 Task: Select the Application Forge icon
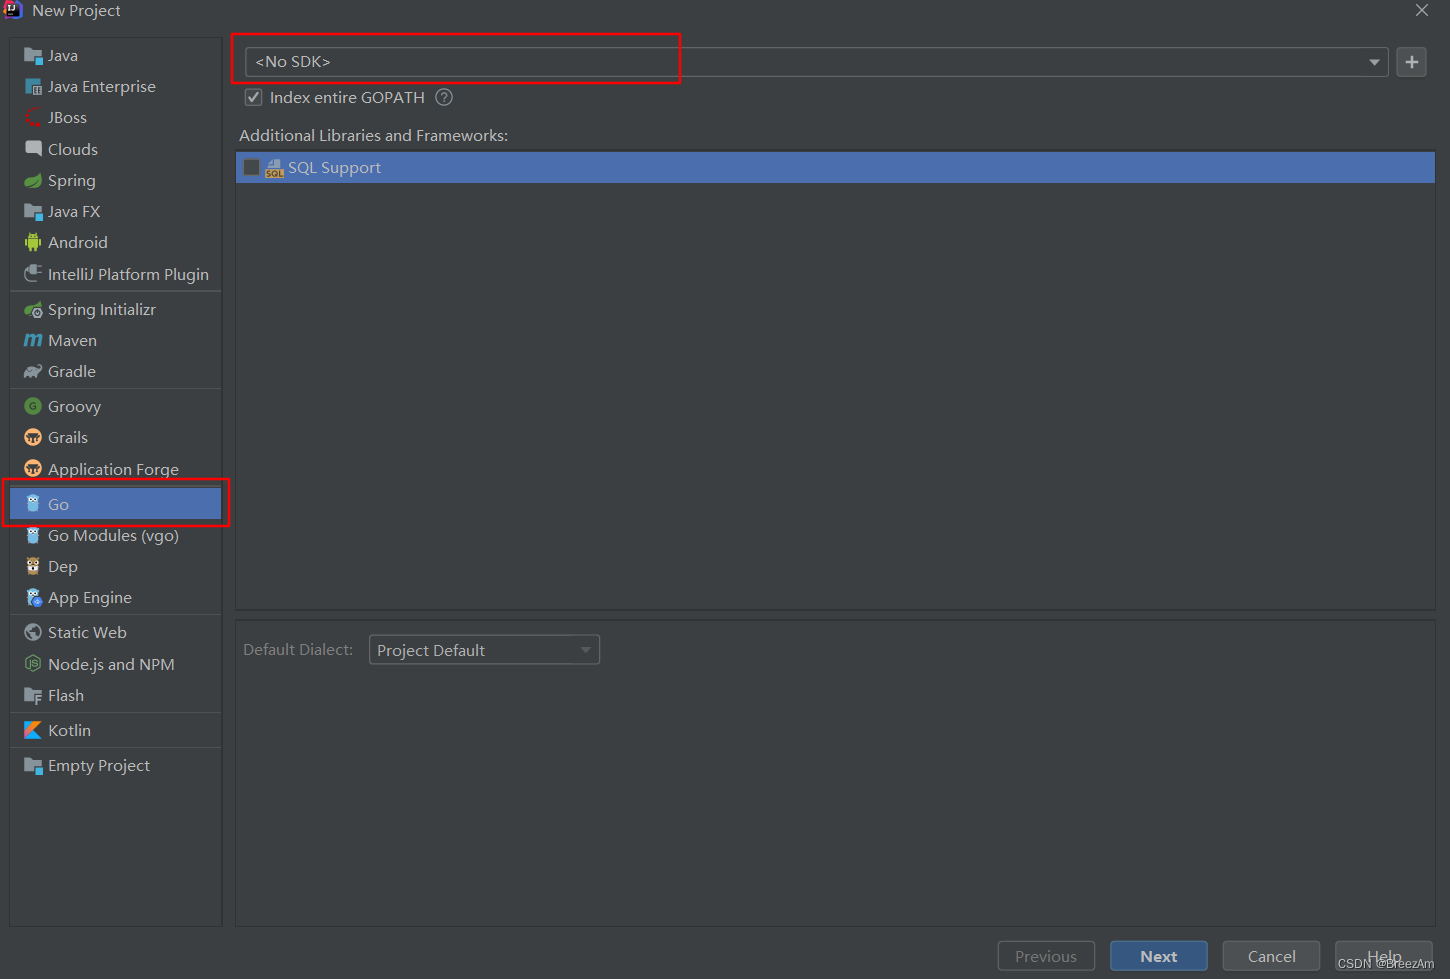pos(33,469)
